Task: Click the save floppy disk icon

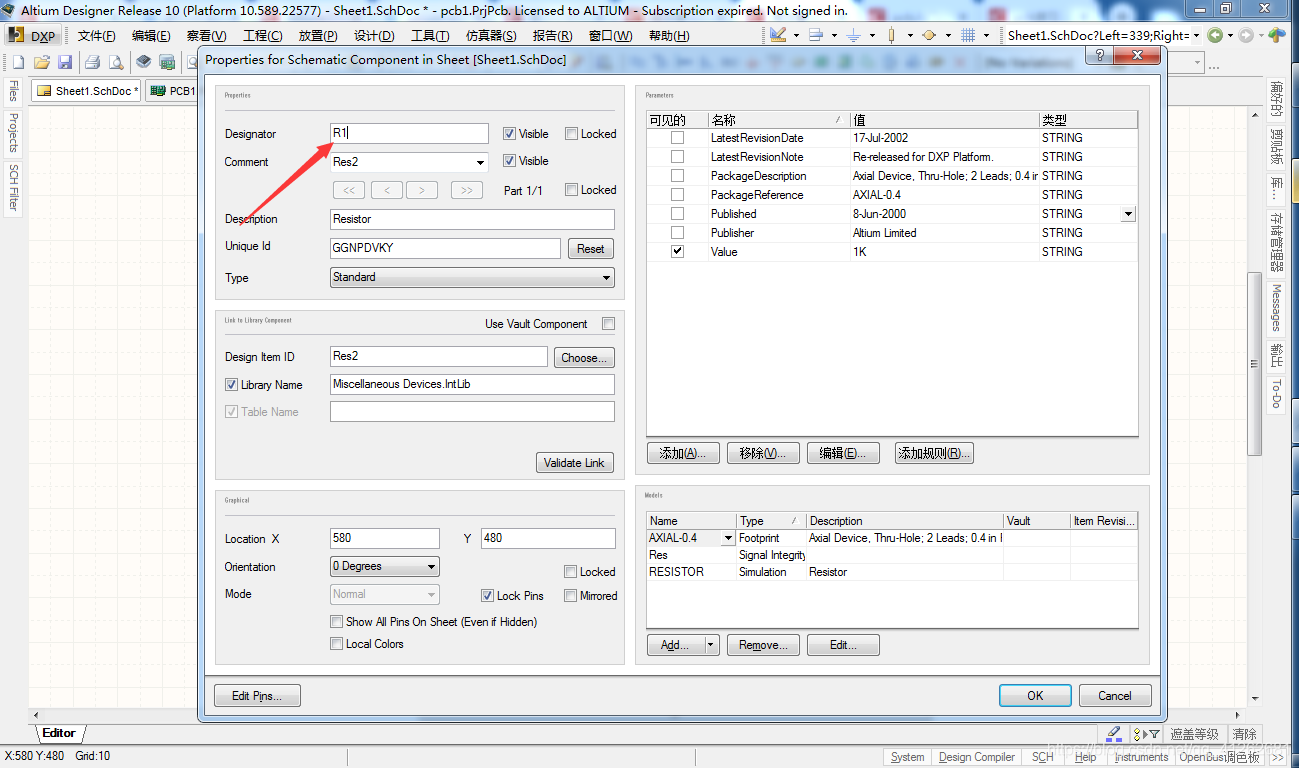Action: pyautogui.click(x=65, y=62)
